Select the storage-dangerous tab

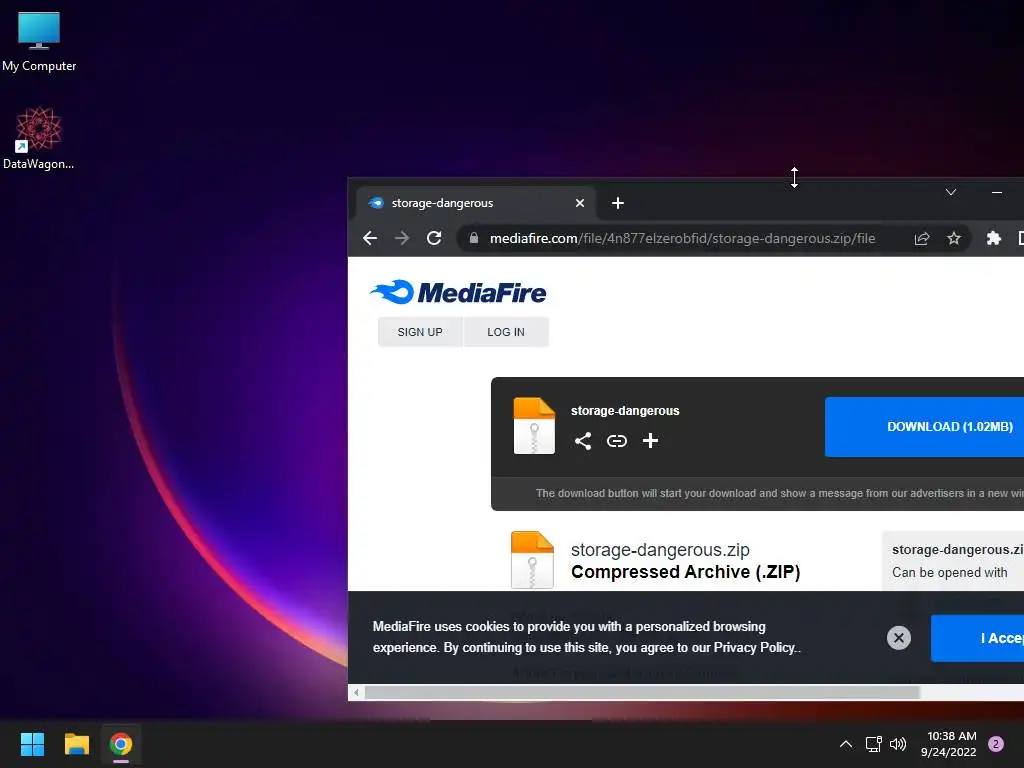point(475,203)
